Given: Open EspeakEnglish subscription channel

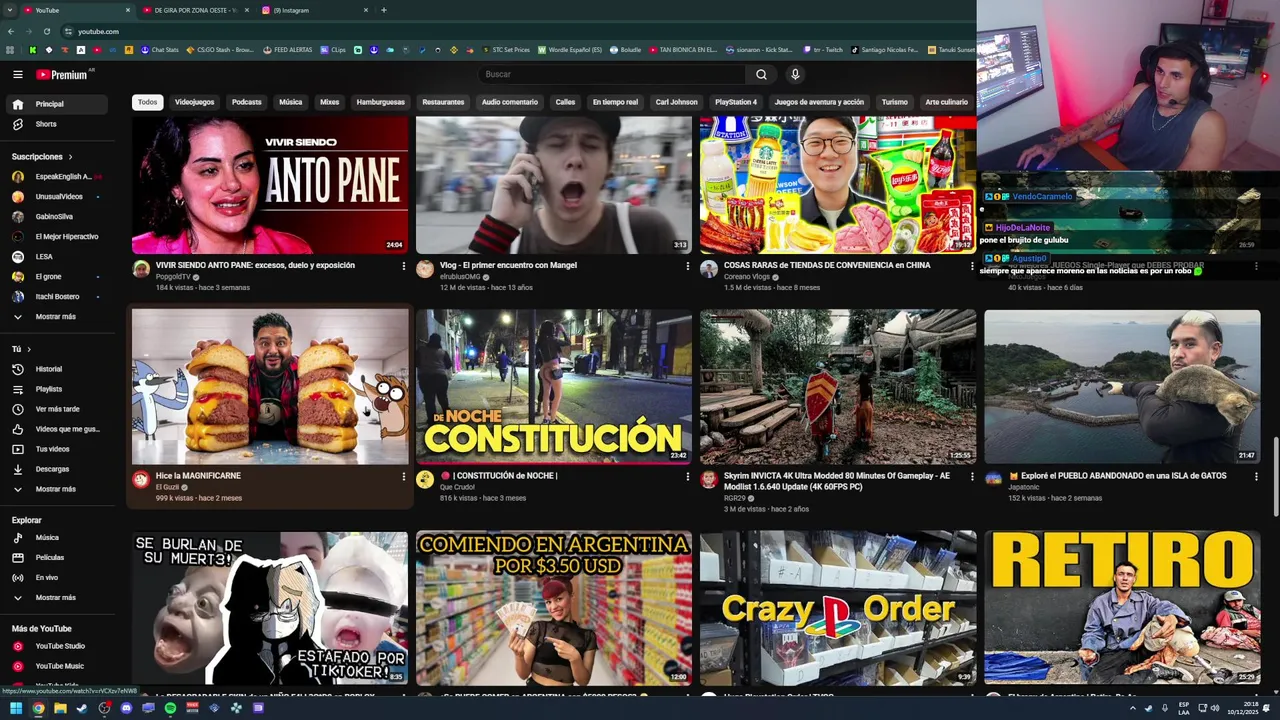Looking at the screenshot, I should click(x=58, y=177).
